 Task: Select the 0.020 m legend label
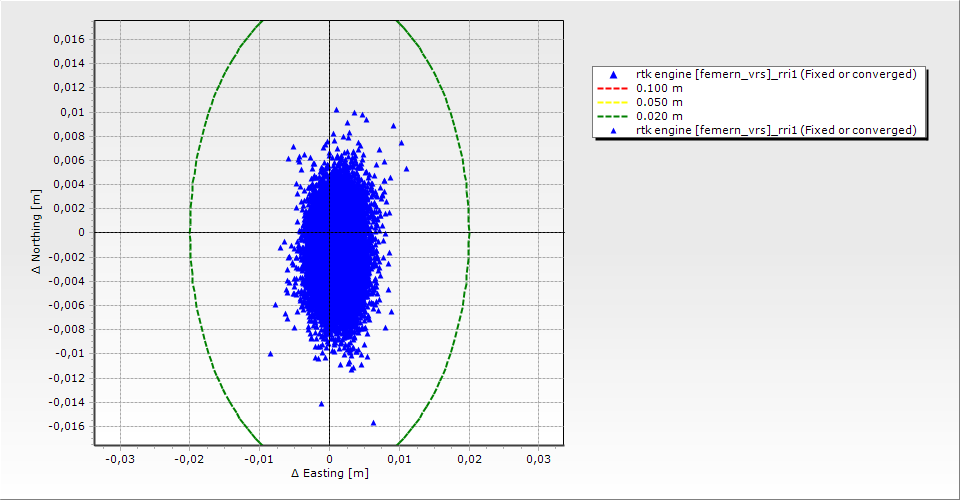coord(660,117)
